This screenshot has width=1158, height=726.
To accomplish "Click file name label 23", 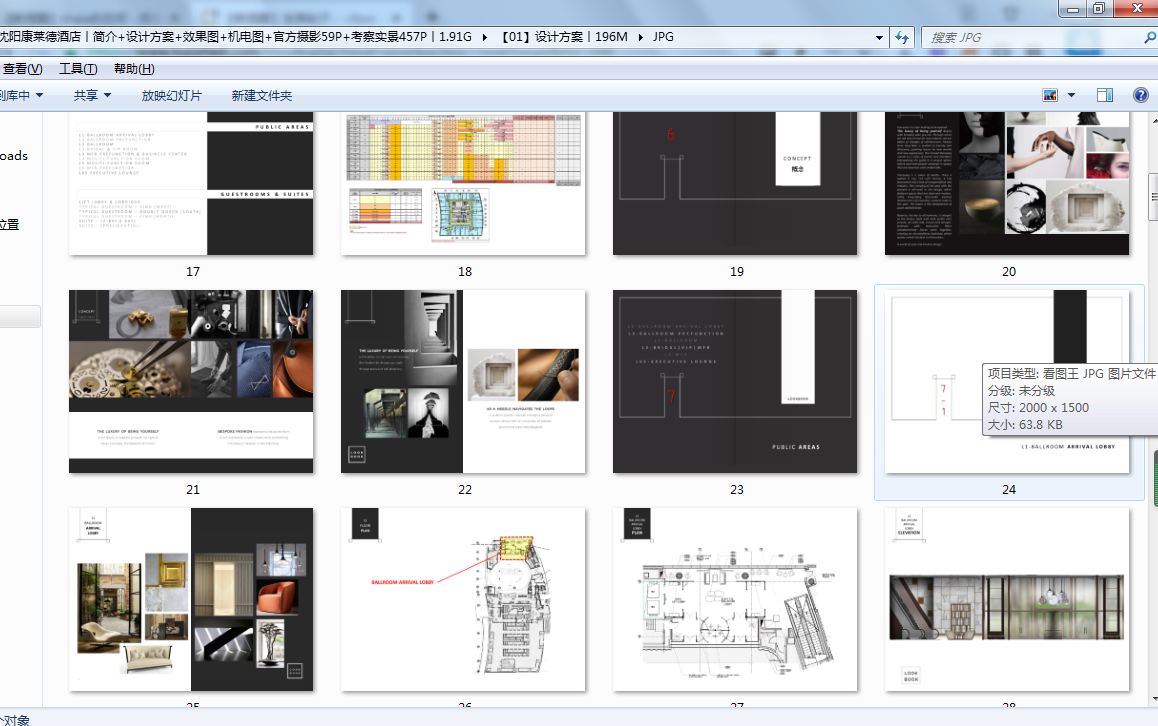I will click(x=737, y=490).
